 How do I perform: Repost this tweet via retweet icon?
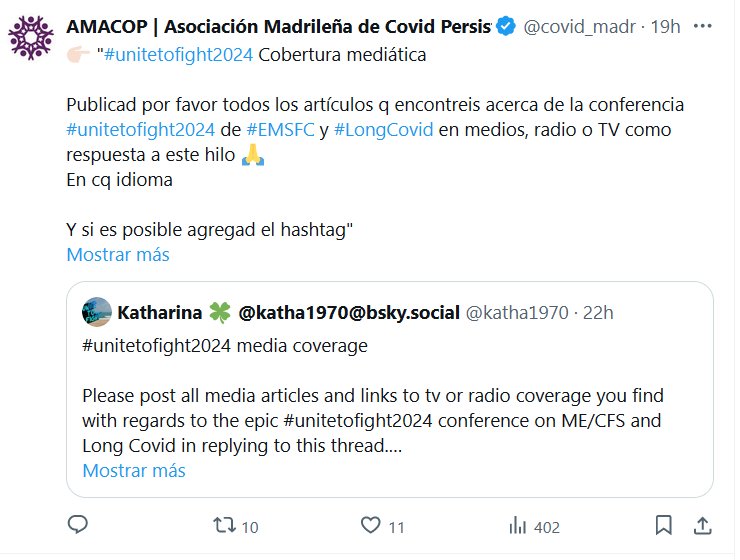[226, 526]
